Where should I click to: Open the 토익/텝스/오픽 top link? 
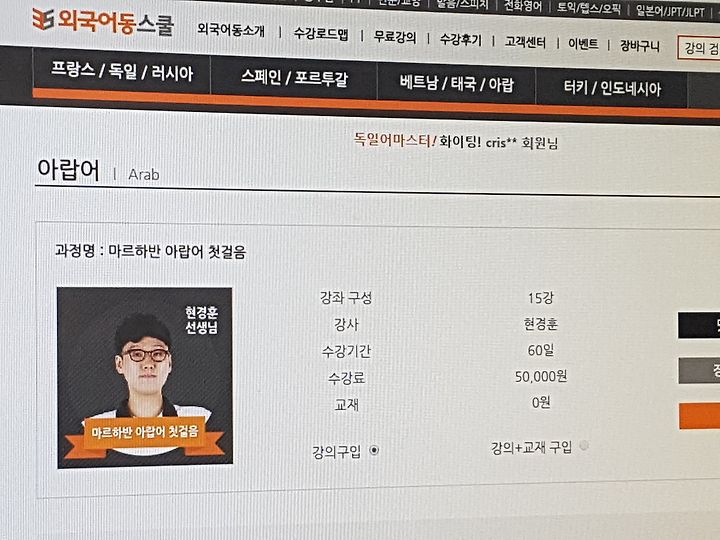point(589,8)
